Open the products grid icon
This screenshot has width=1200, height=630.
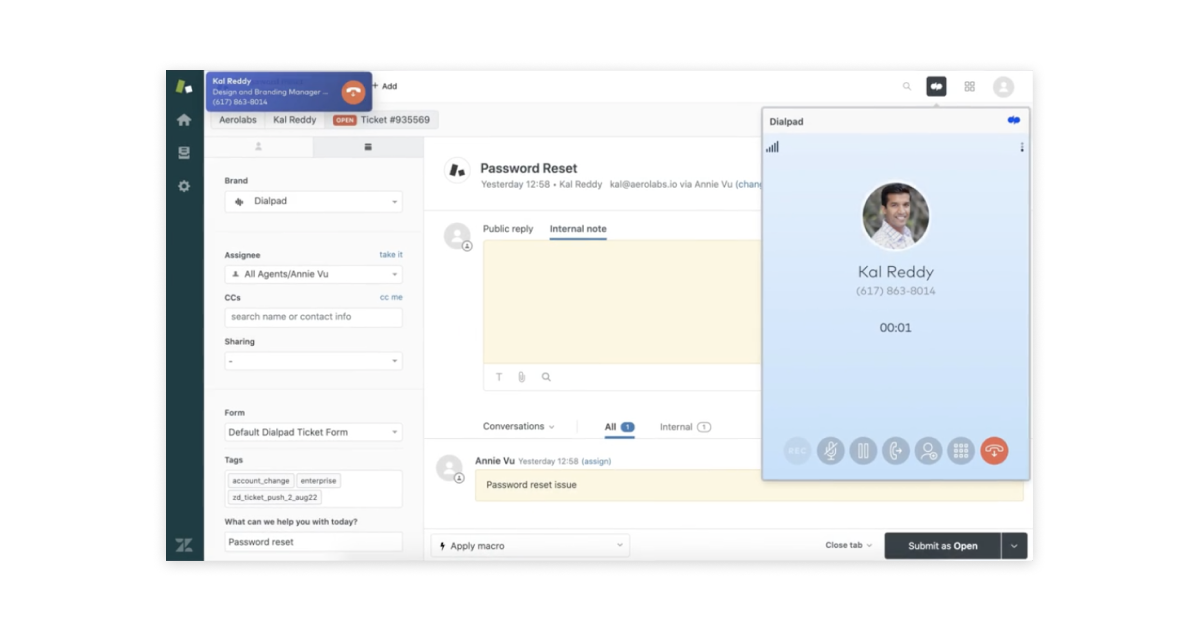pyautogui.click(x=969, y=87)
